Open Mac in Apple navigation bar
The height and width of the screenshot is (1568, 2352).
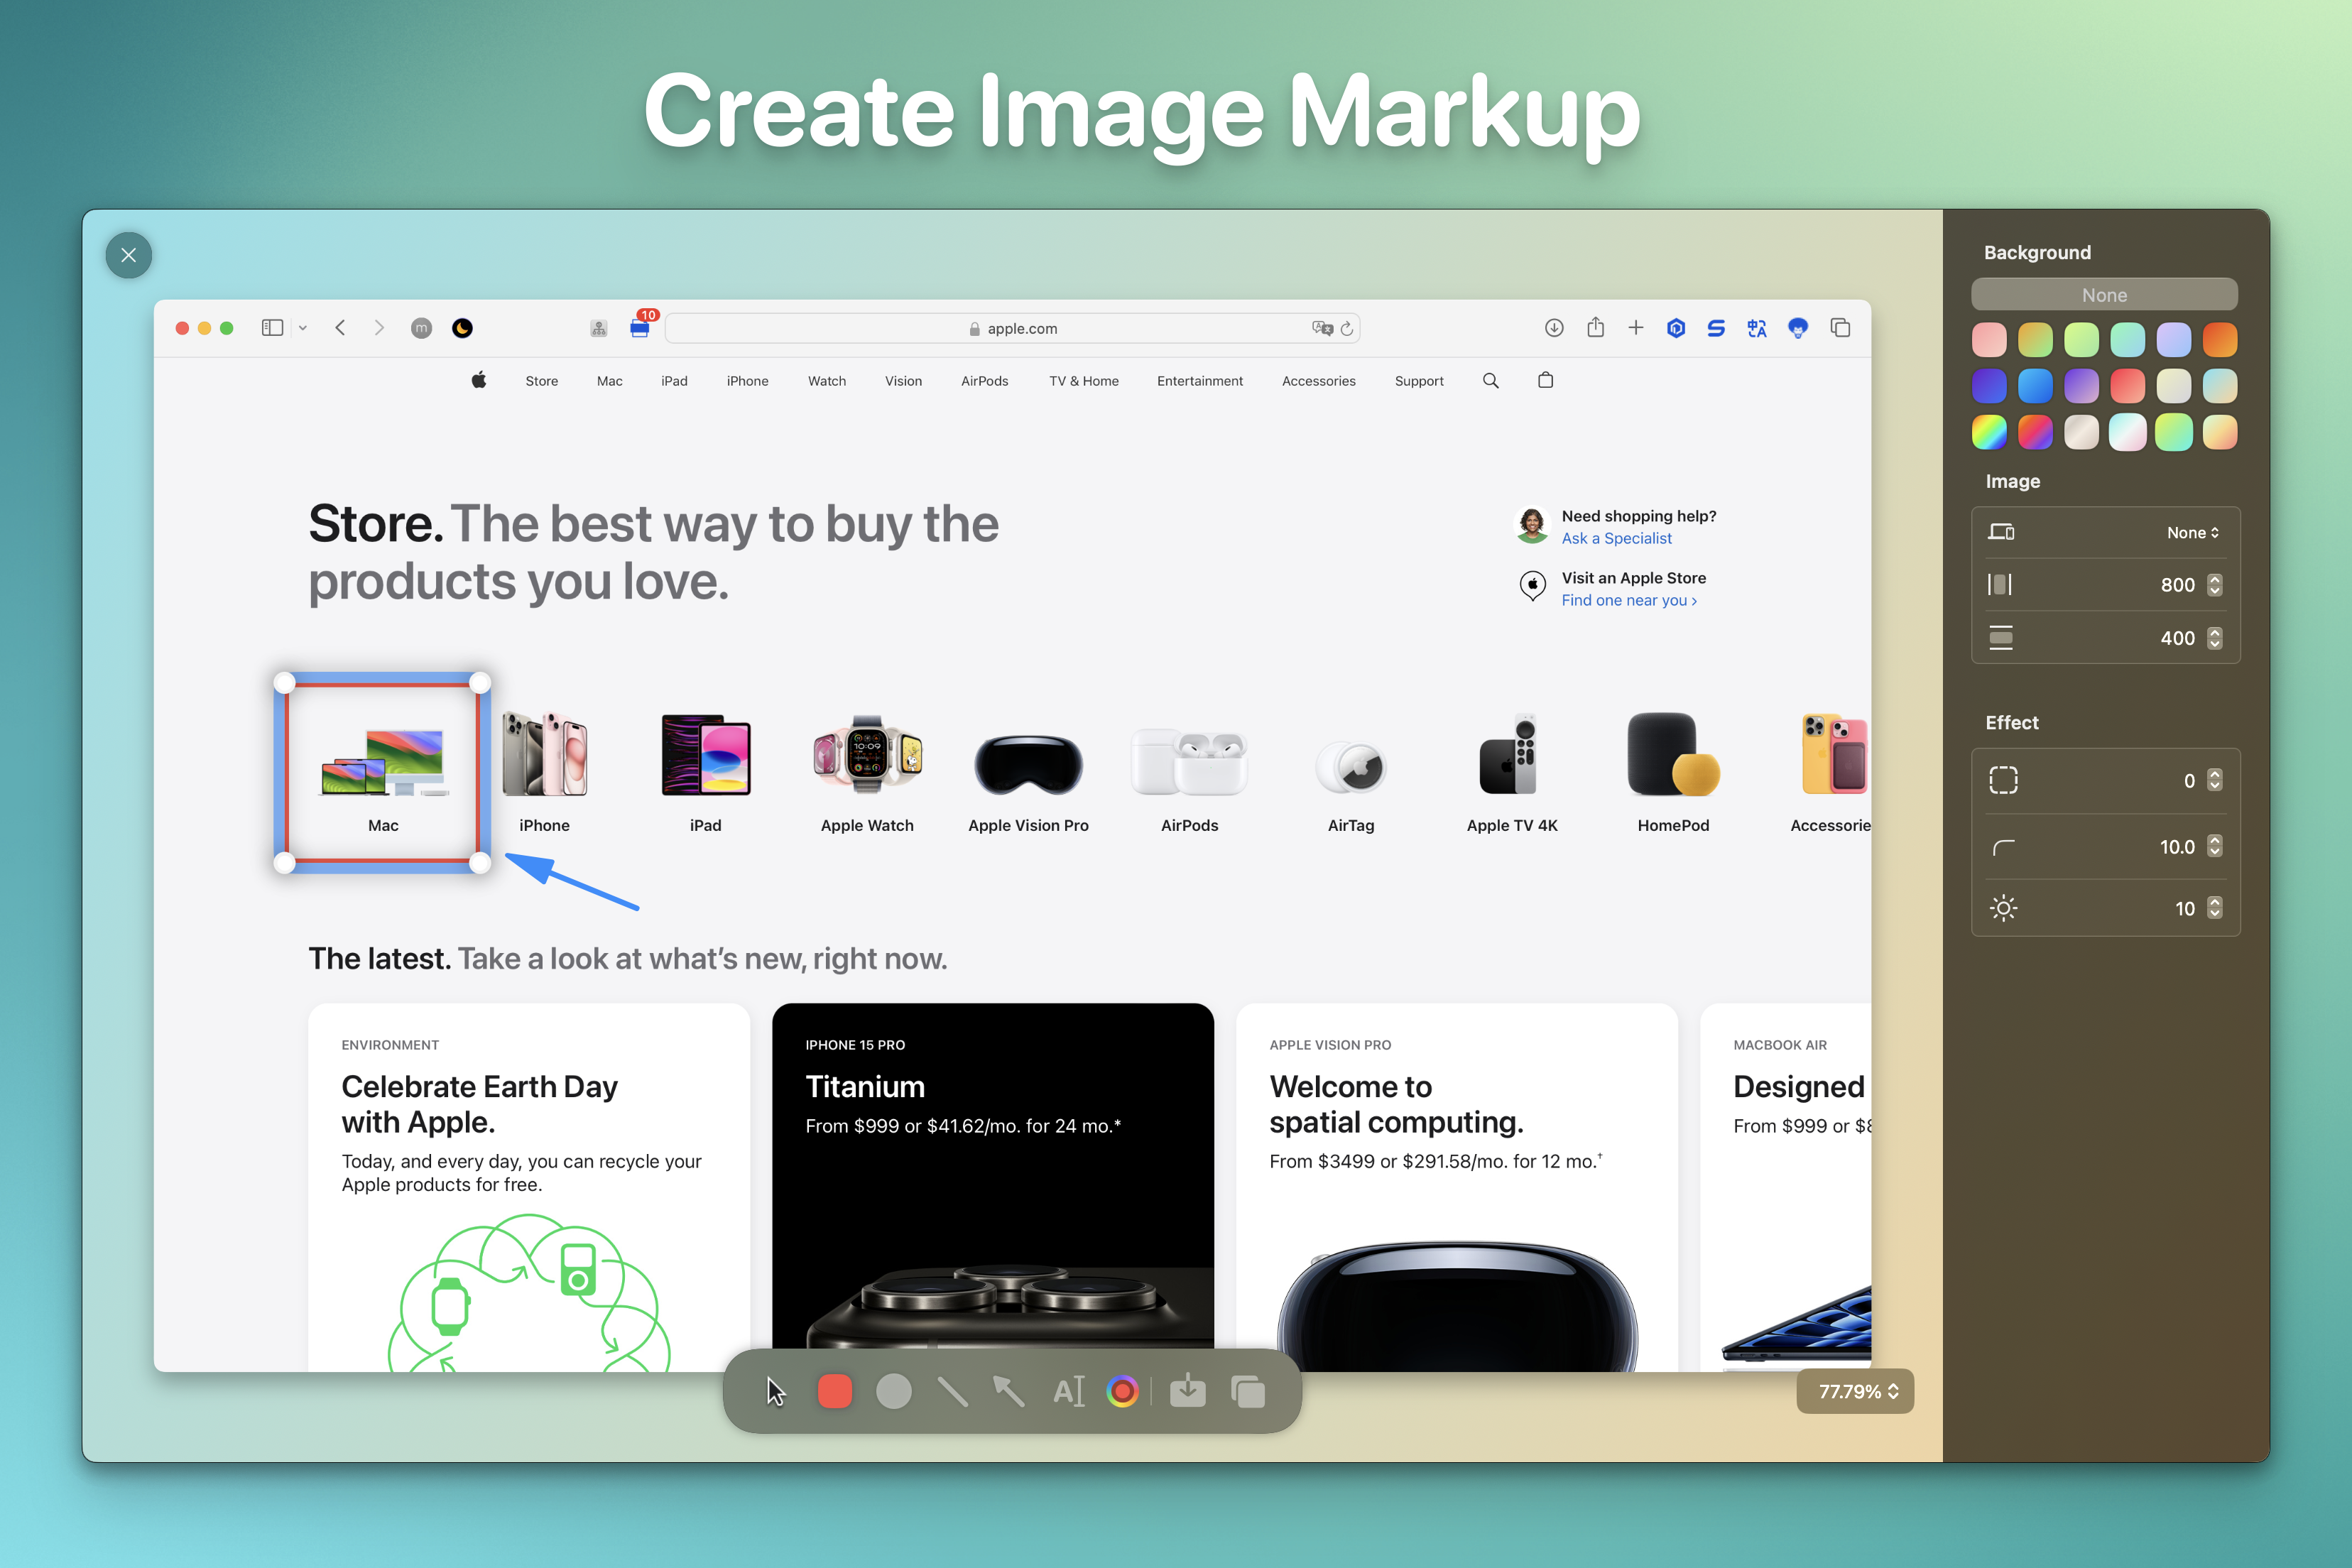tap(610, 381)
